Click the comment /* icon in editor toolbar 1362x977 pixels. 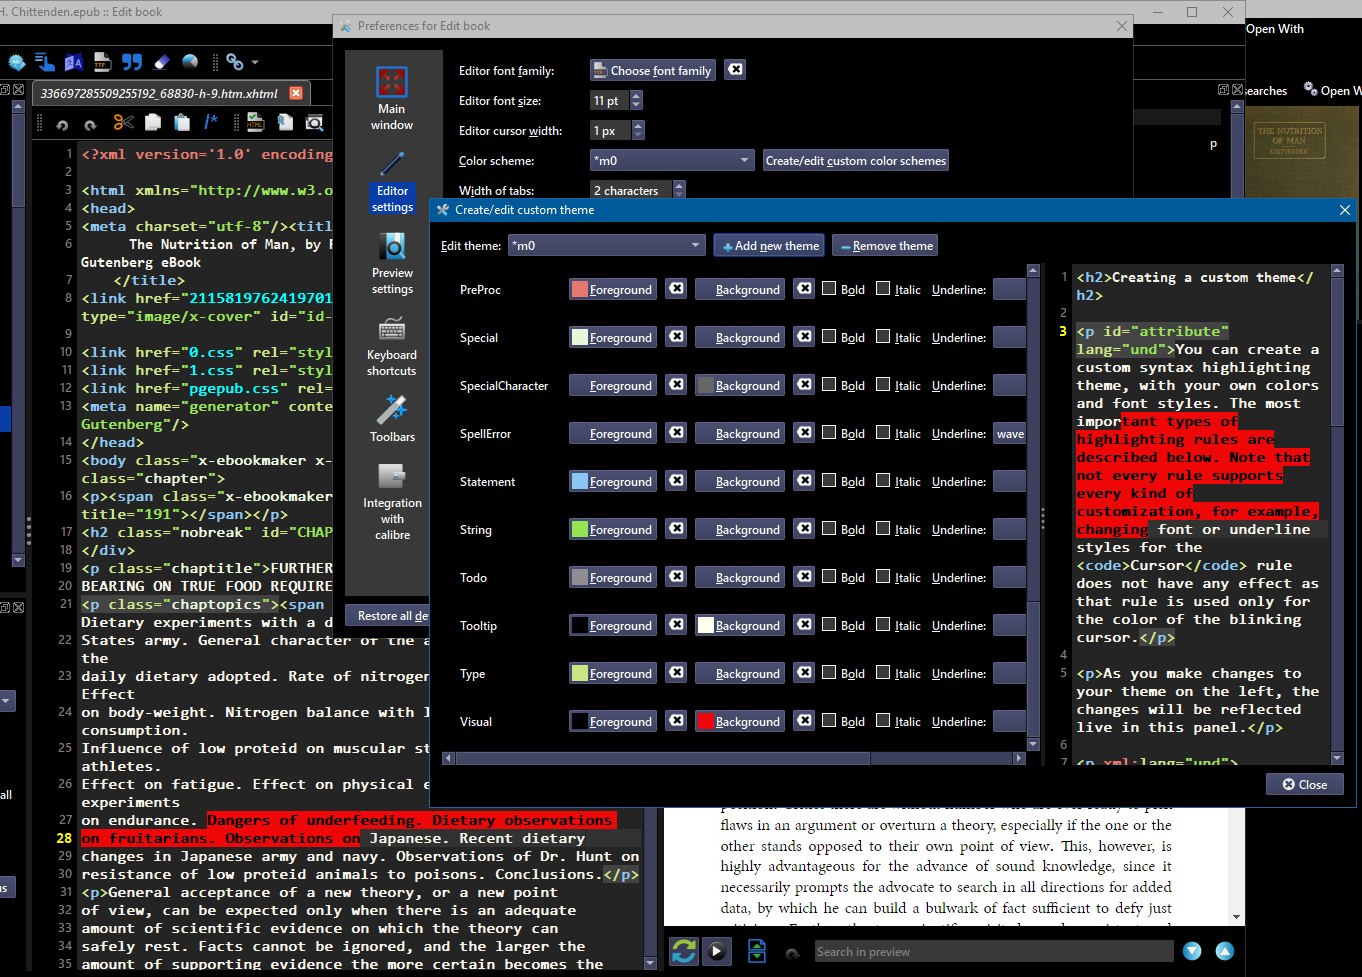coord(211,122)
